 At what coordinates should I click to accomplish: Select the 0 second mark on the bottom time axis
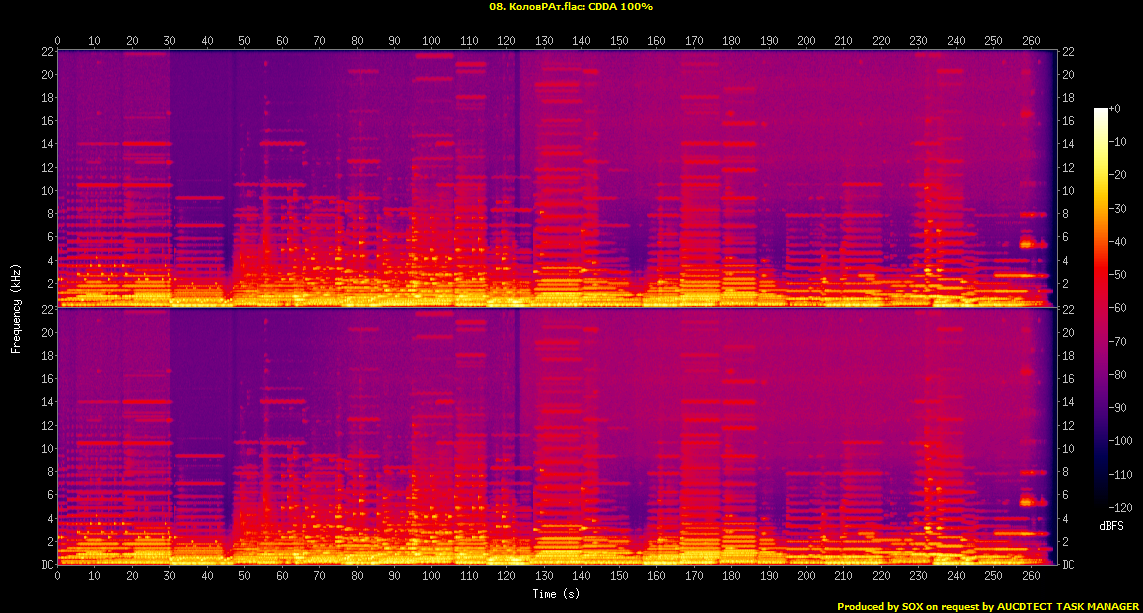click(58, 576)
